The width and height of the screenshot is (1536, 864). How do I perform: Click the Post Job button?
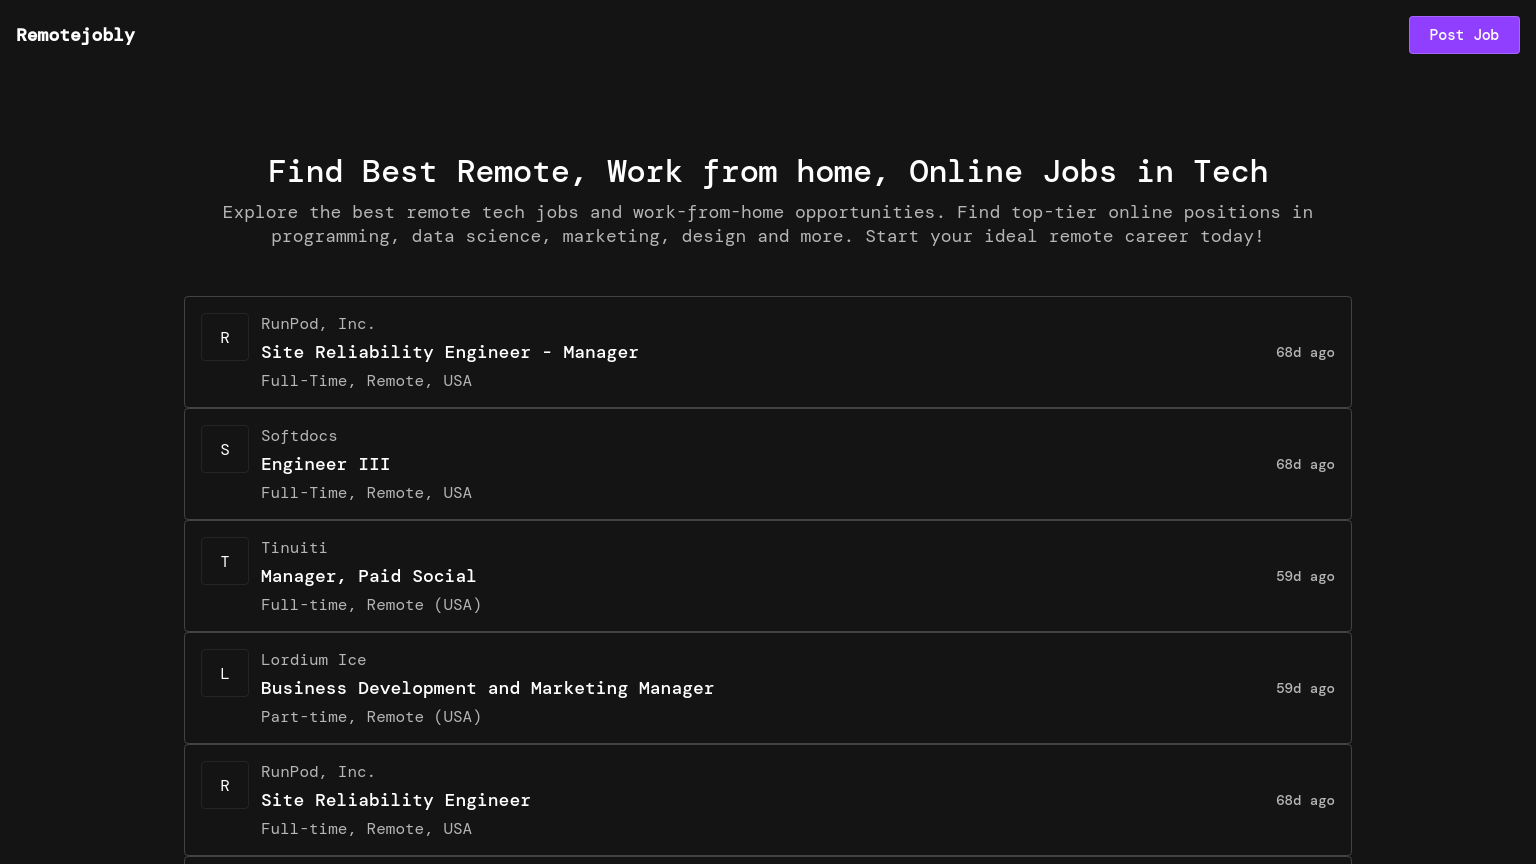pyautogui.click(x=1464, y=35)
